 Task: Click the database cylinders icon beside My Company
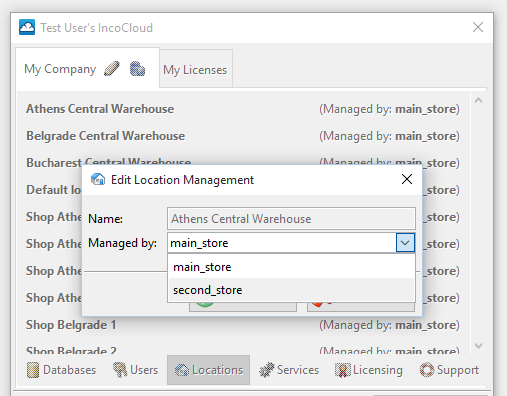click(137, 69)
